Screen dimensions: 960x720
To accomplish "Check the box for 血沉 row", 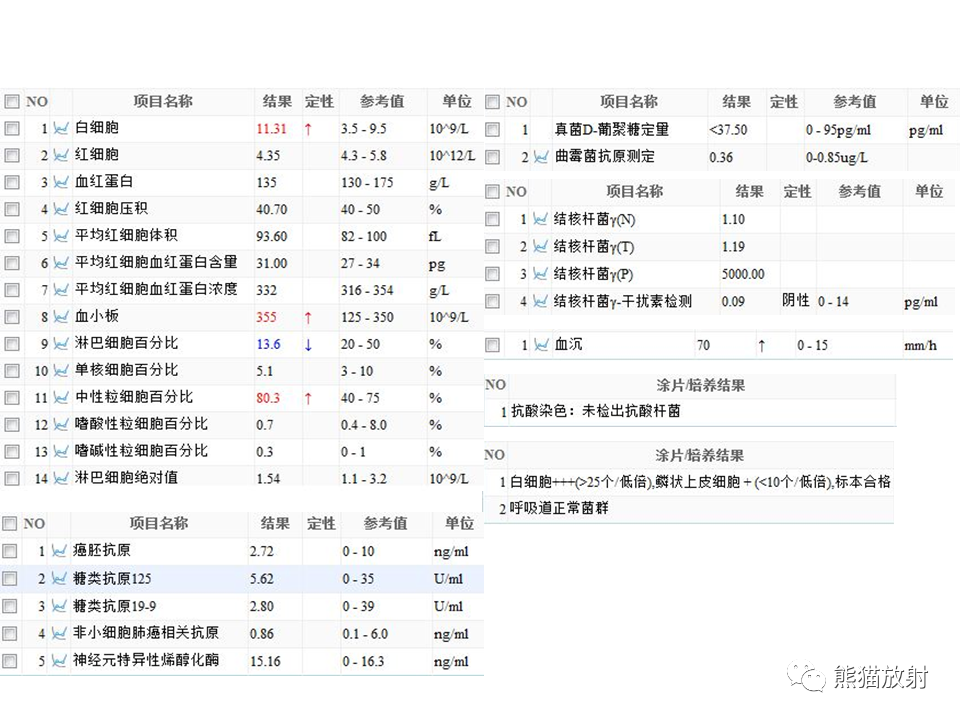I will coord(492,345).
